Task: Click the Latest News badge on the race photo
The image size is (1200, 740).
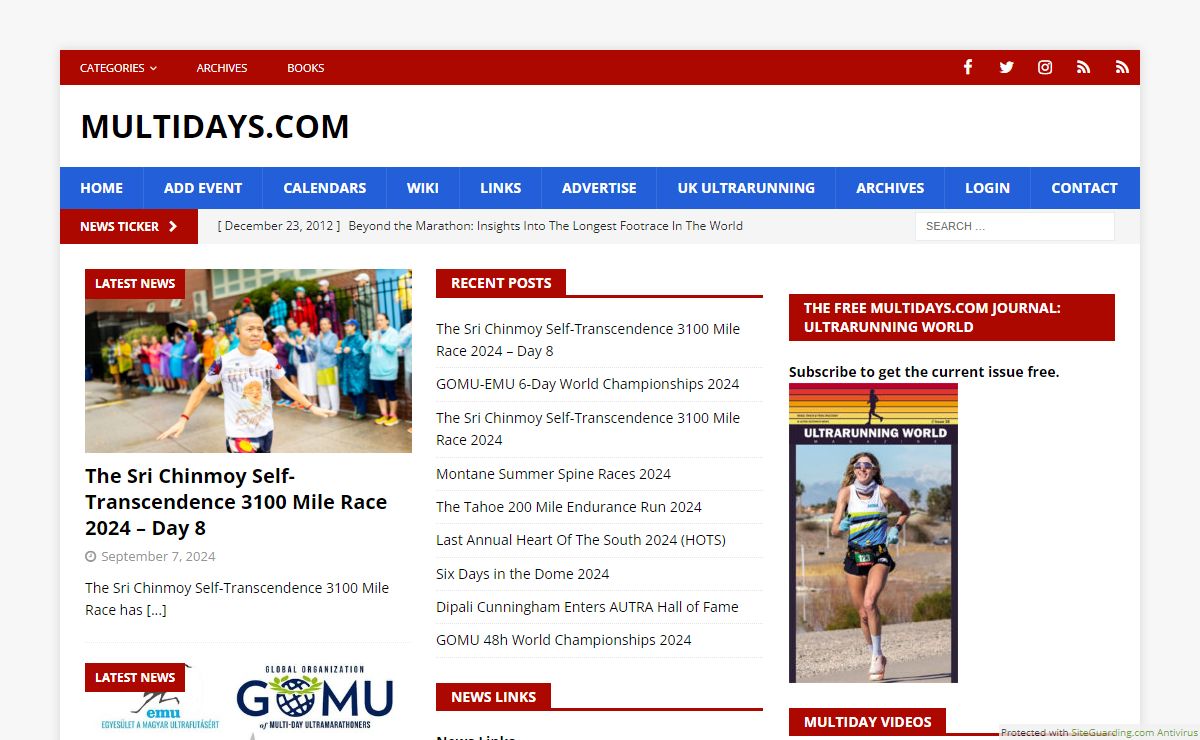Action: tap(135, 284)
